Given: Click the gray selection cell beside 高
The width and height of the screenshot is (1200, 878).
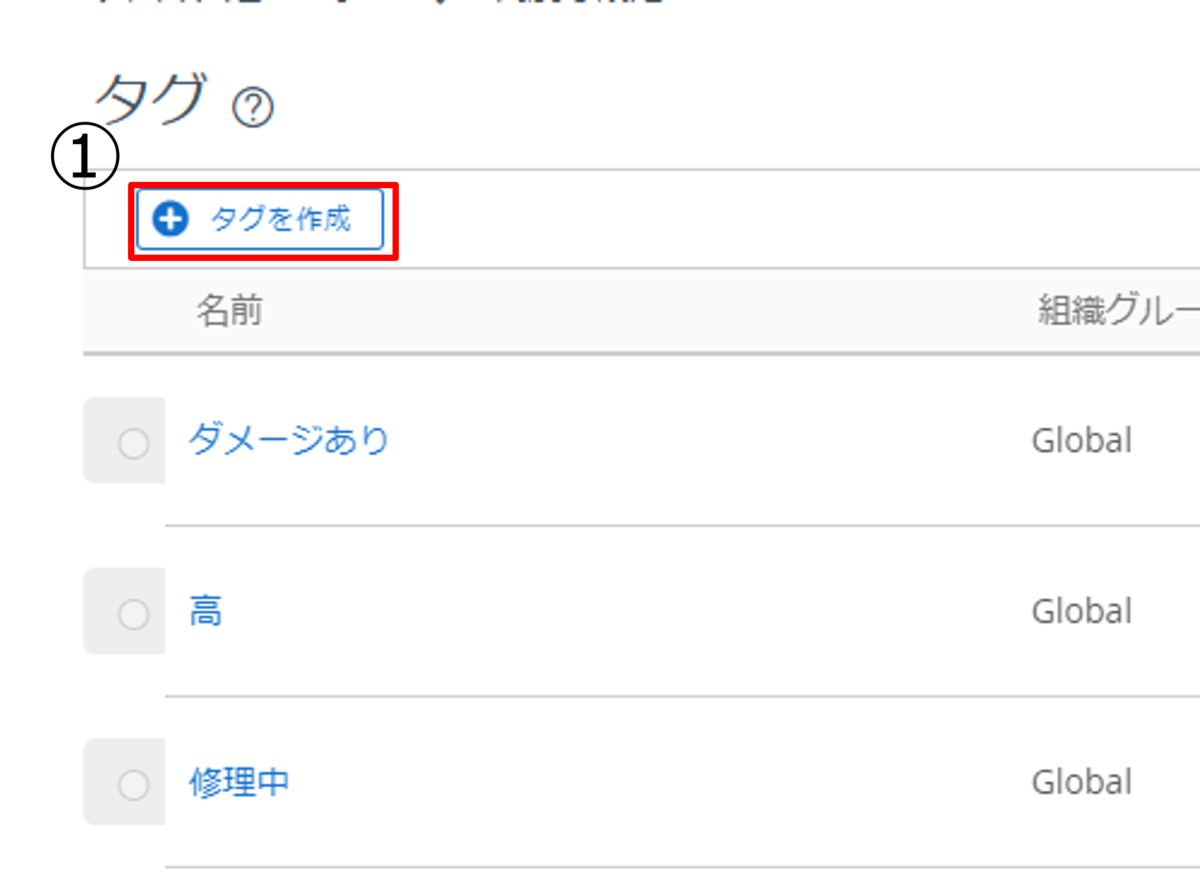Looking at the screenshot, I should 100,611.
